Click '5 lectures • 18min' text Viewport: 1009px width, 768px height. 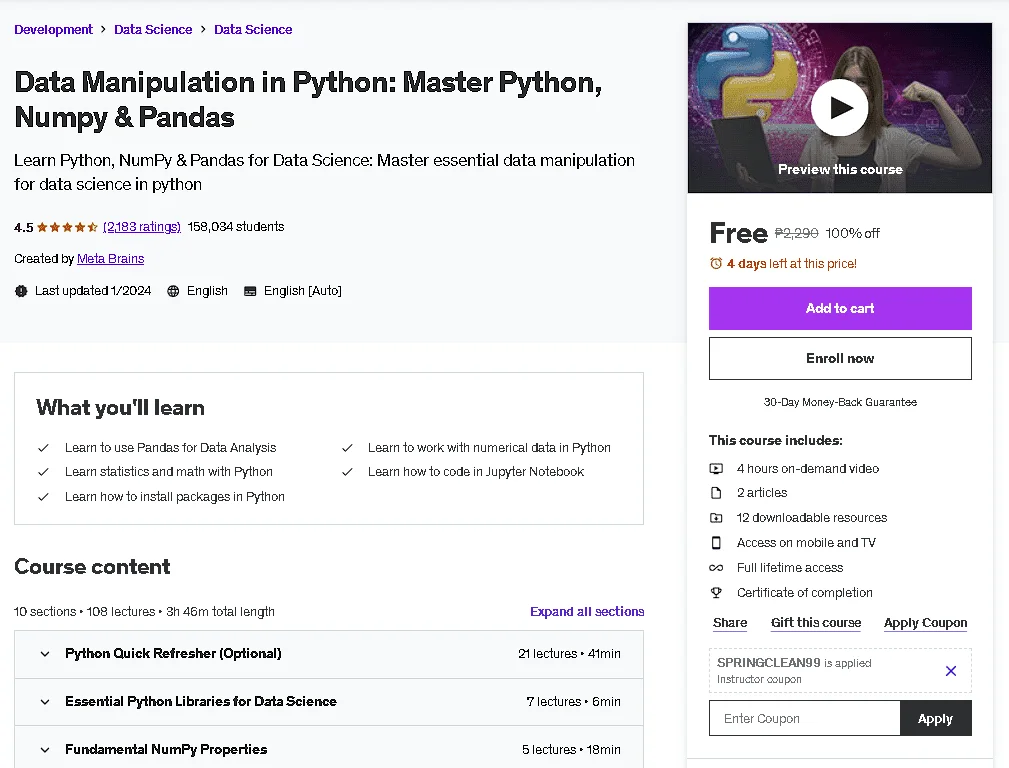(571, 749)
